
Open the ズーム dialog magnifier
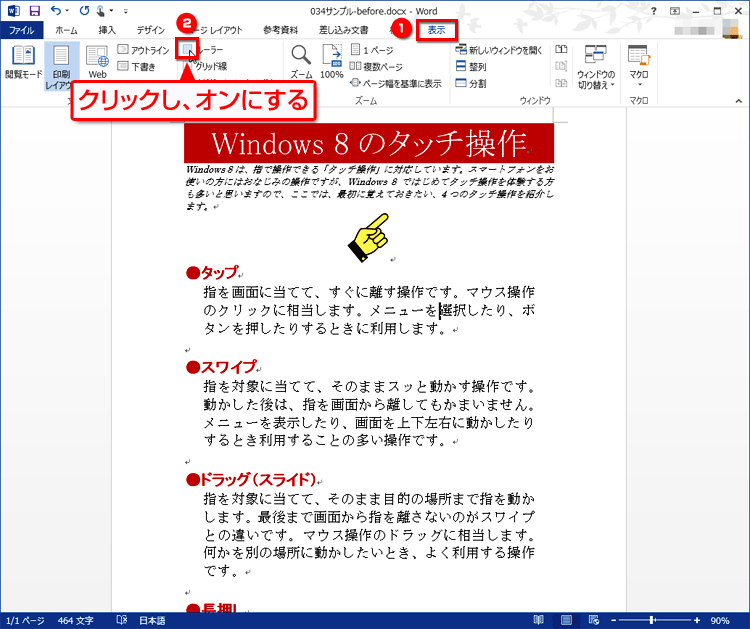[301, 62]
